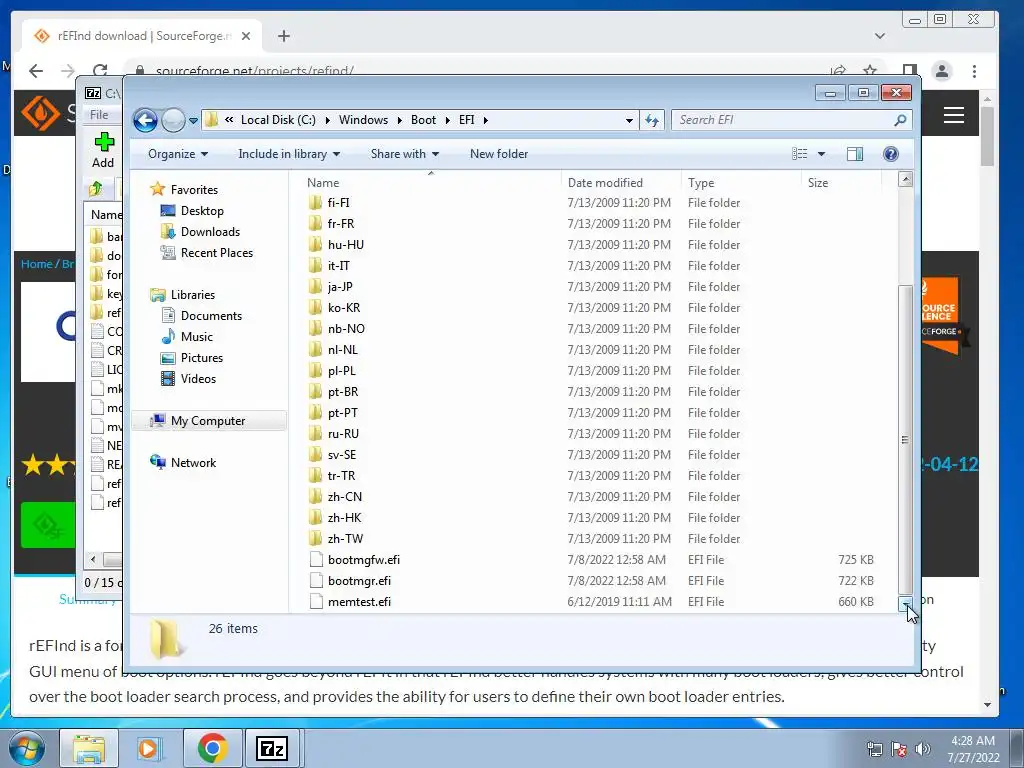Toggle the preview pane icon

click(854, 153)
